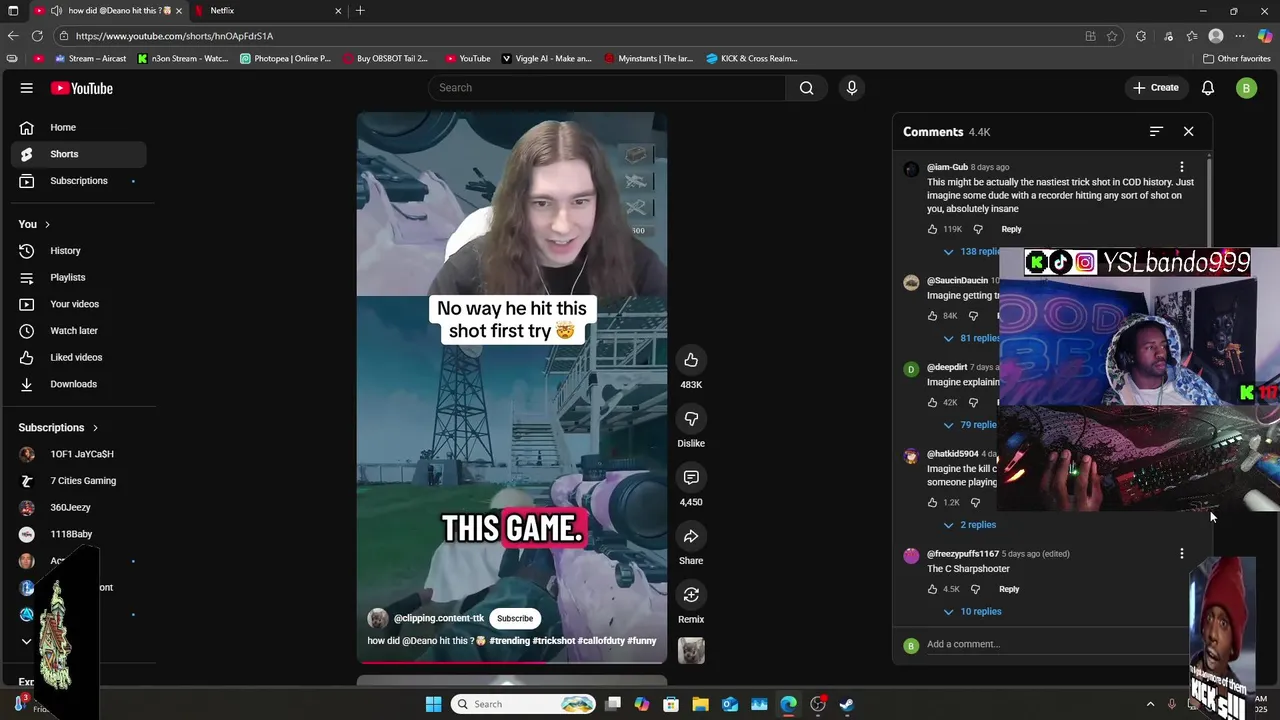This screenshot has height=720, width=1280.
Task: Expand the You section chevron
Action: [x=47, y=224]
